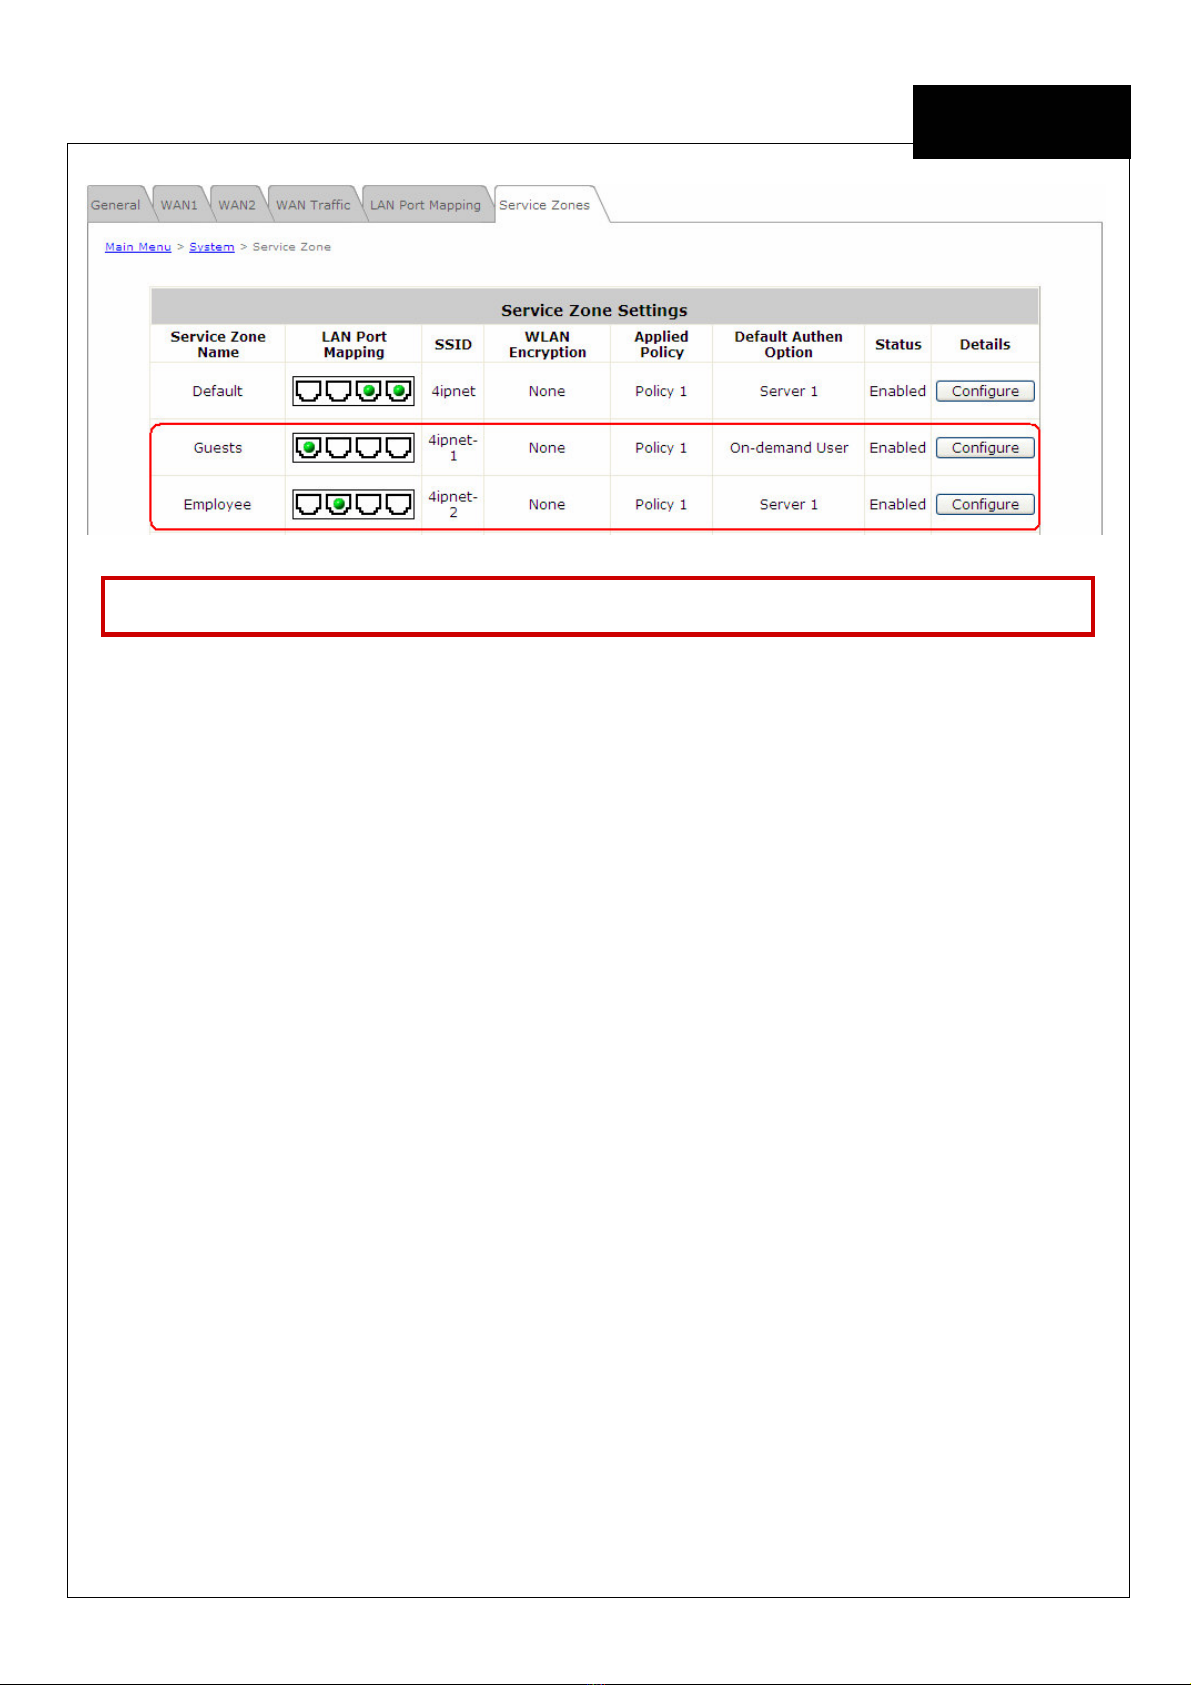The image size is (1191, 1685).
Task: Click None encryption in the Employee row
Action: [x=547, y=505]
